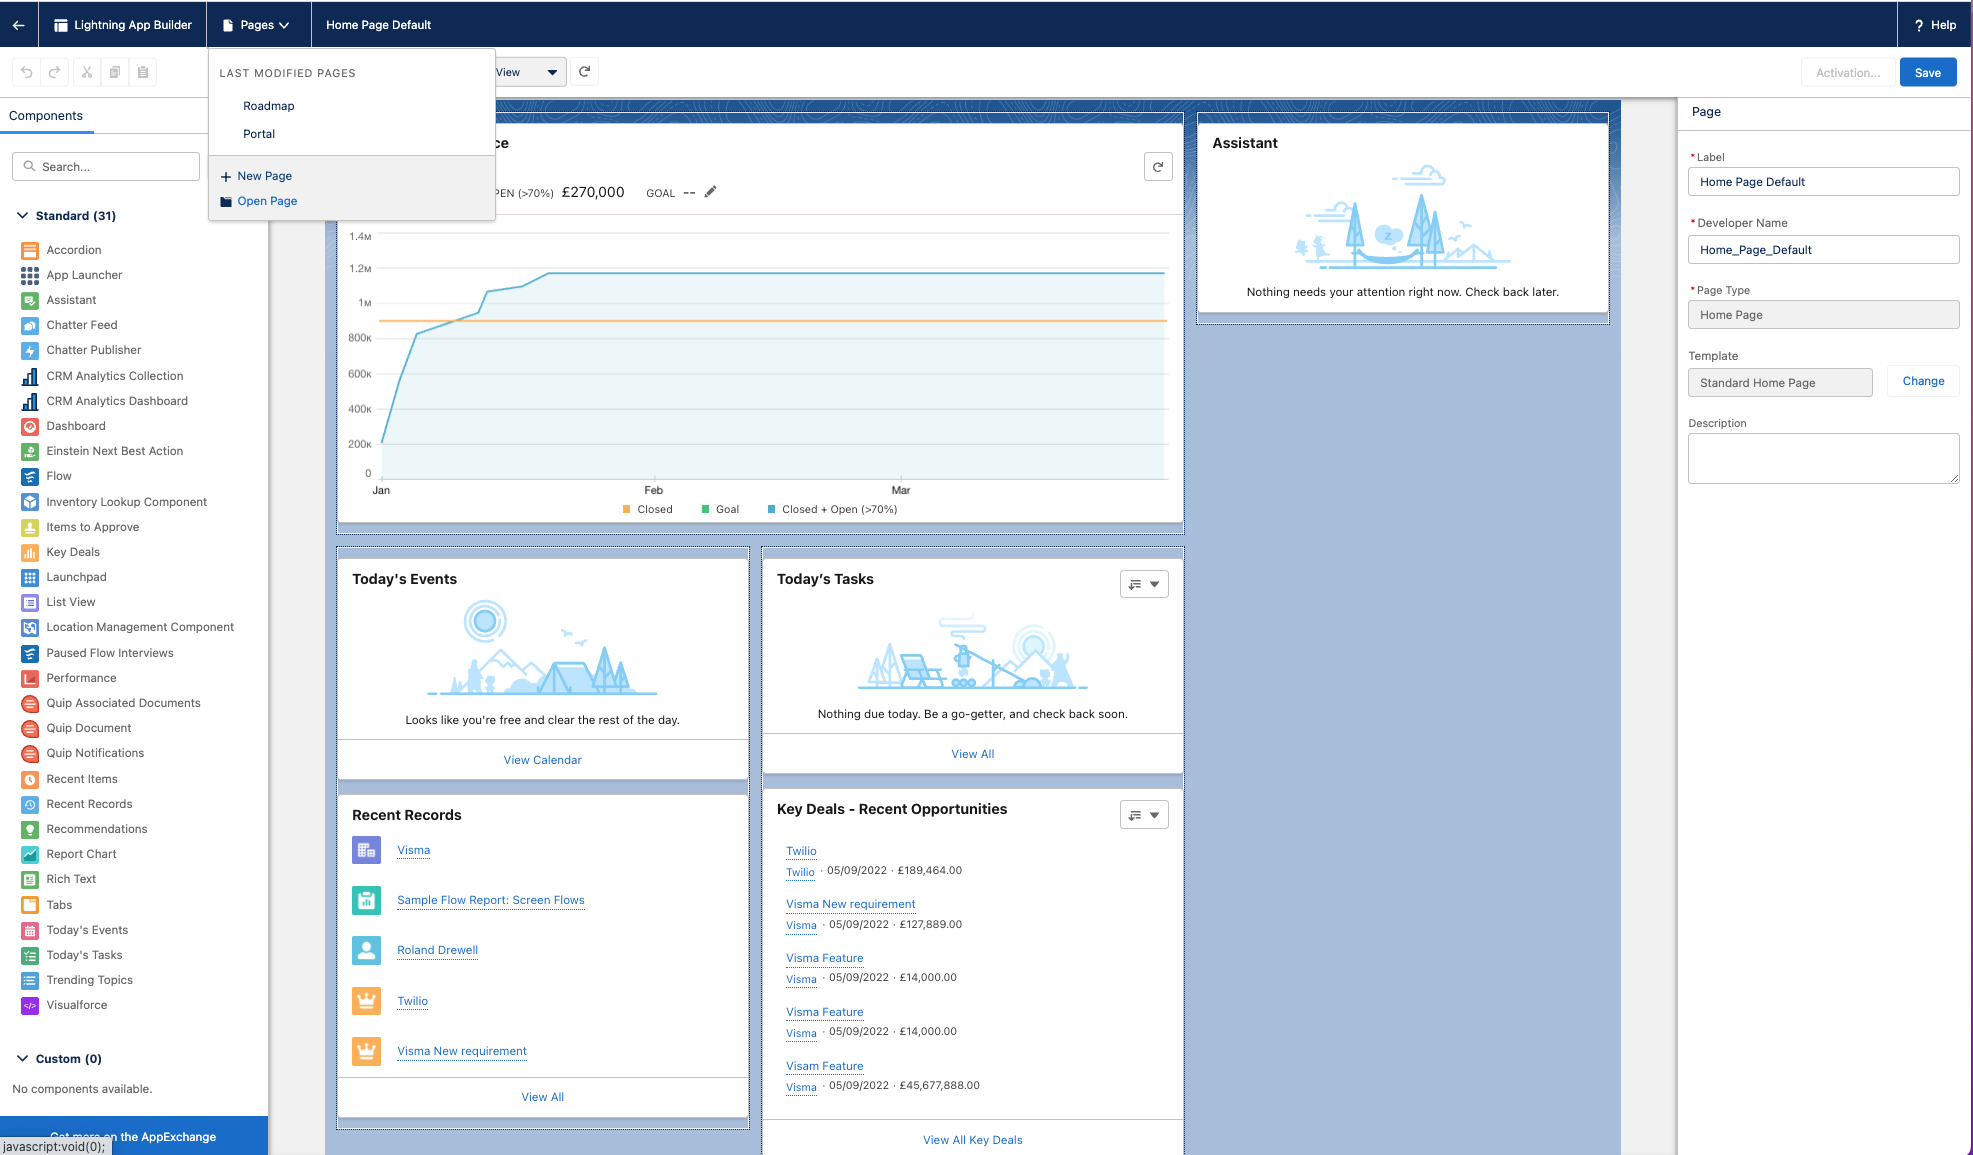Screen dimensions: 1973x1155
Task: Collapse the Custom (0) components section
Action: pyautogui.click(x=23, y=1059)
